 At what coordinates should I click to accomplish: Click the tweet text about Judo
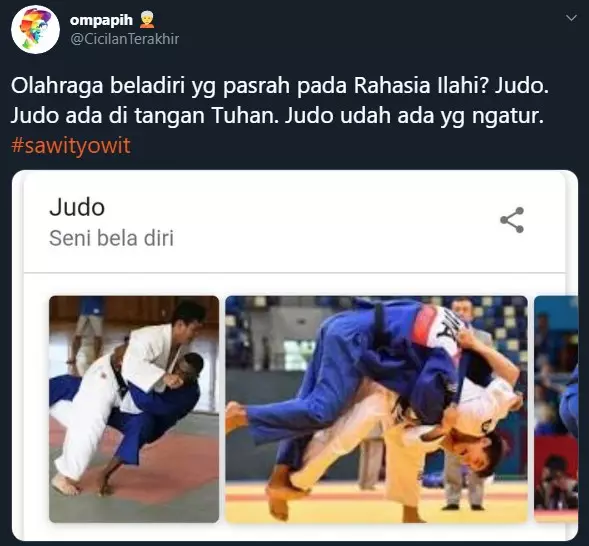280,101
